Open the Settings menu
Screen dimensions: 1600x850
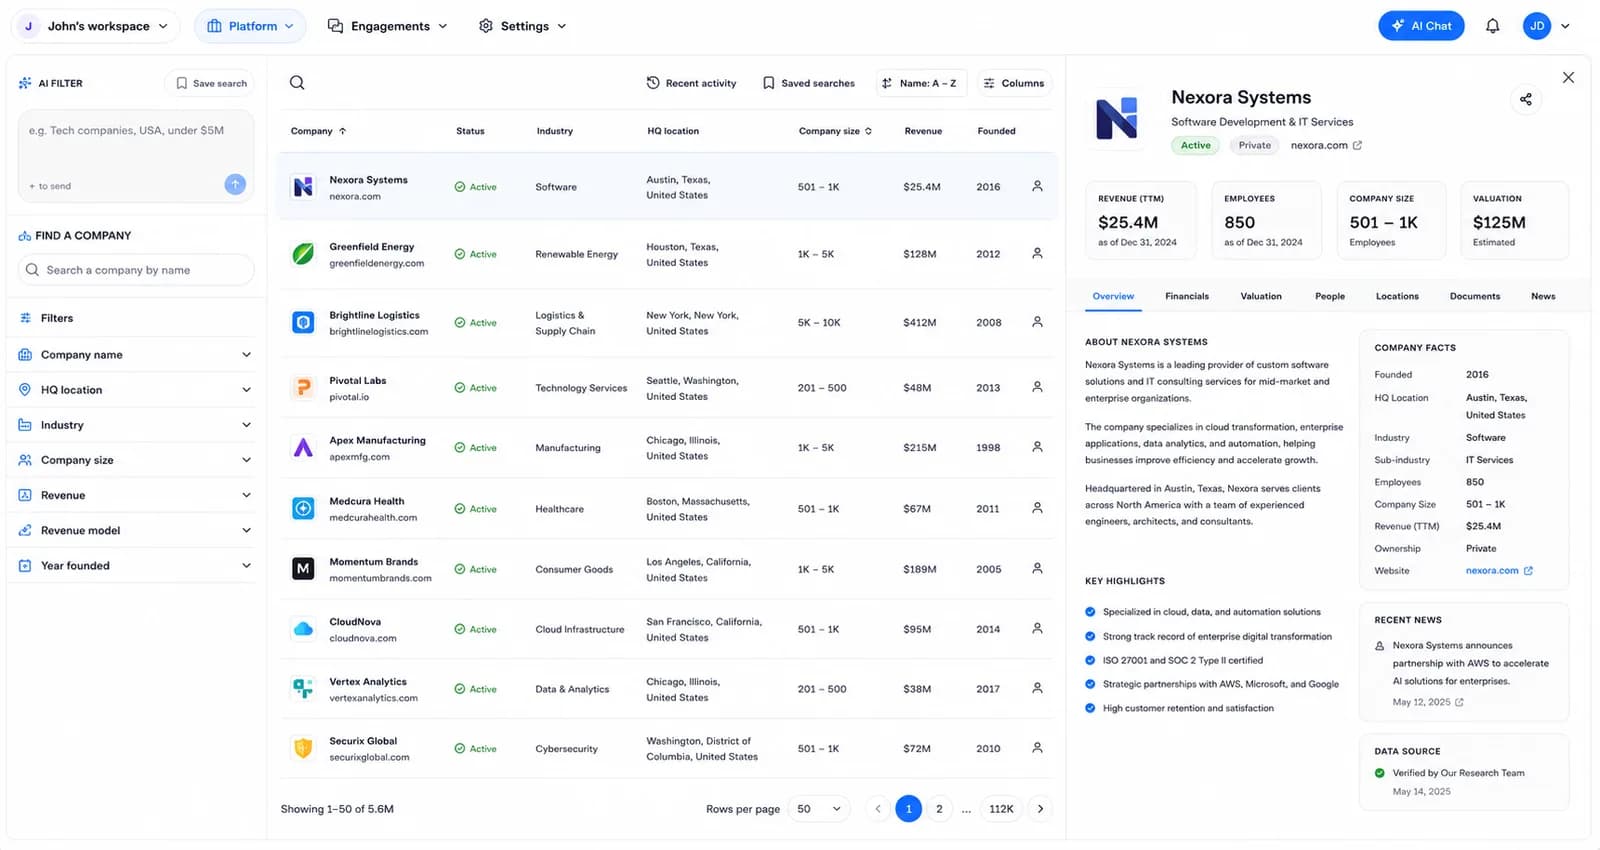(x=523, y=26)
